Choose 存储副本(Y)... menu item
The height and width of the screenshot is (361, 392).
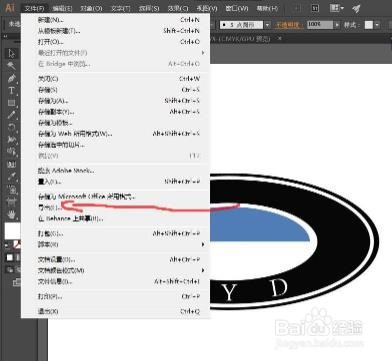click(115, 112)
